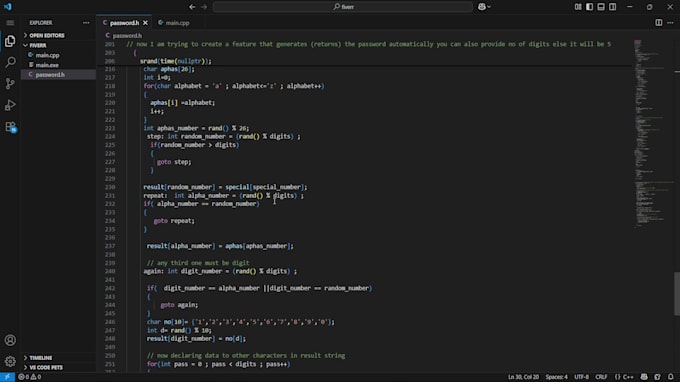The width and height of the screenshot is (680, 382).
Task: Click the Ln 30, Col 20 indicator
Action: click(x=523, y=377)
